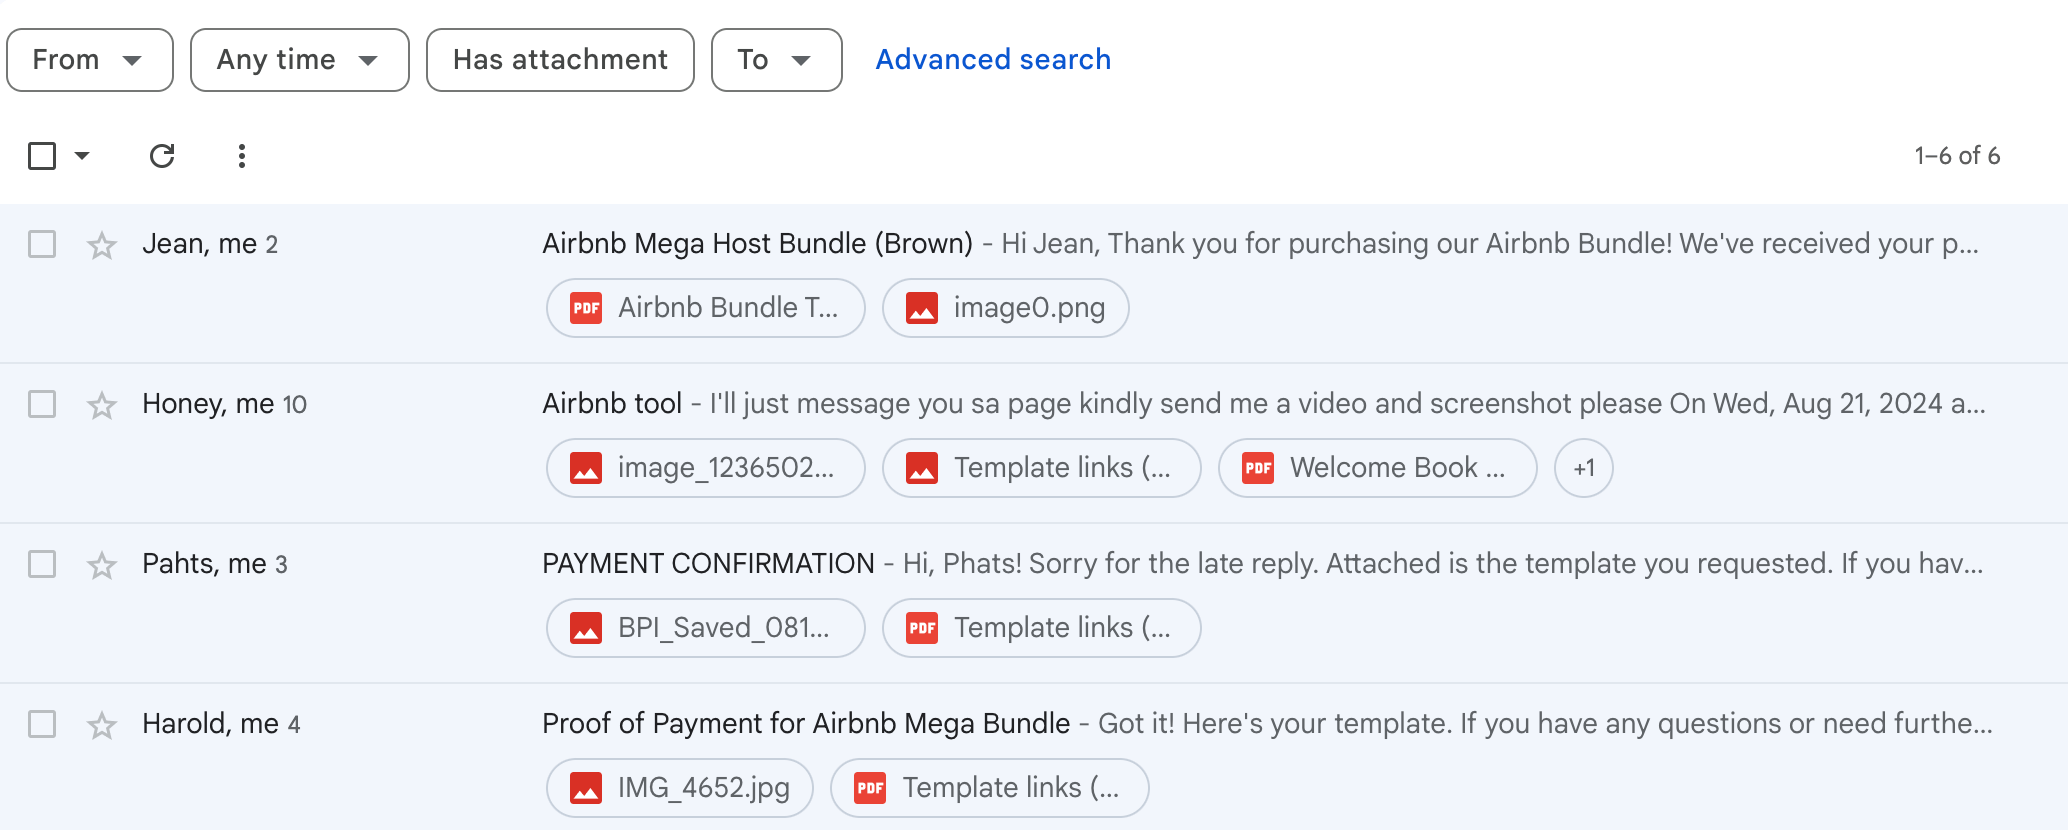Star the Harold, me conversation
Image resolution: width=2068 pixels, height=830 pixels.
coord(102,725)
